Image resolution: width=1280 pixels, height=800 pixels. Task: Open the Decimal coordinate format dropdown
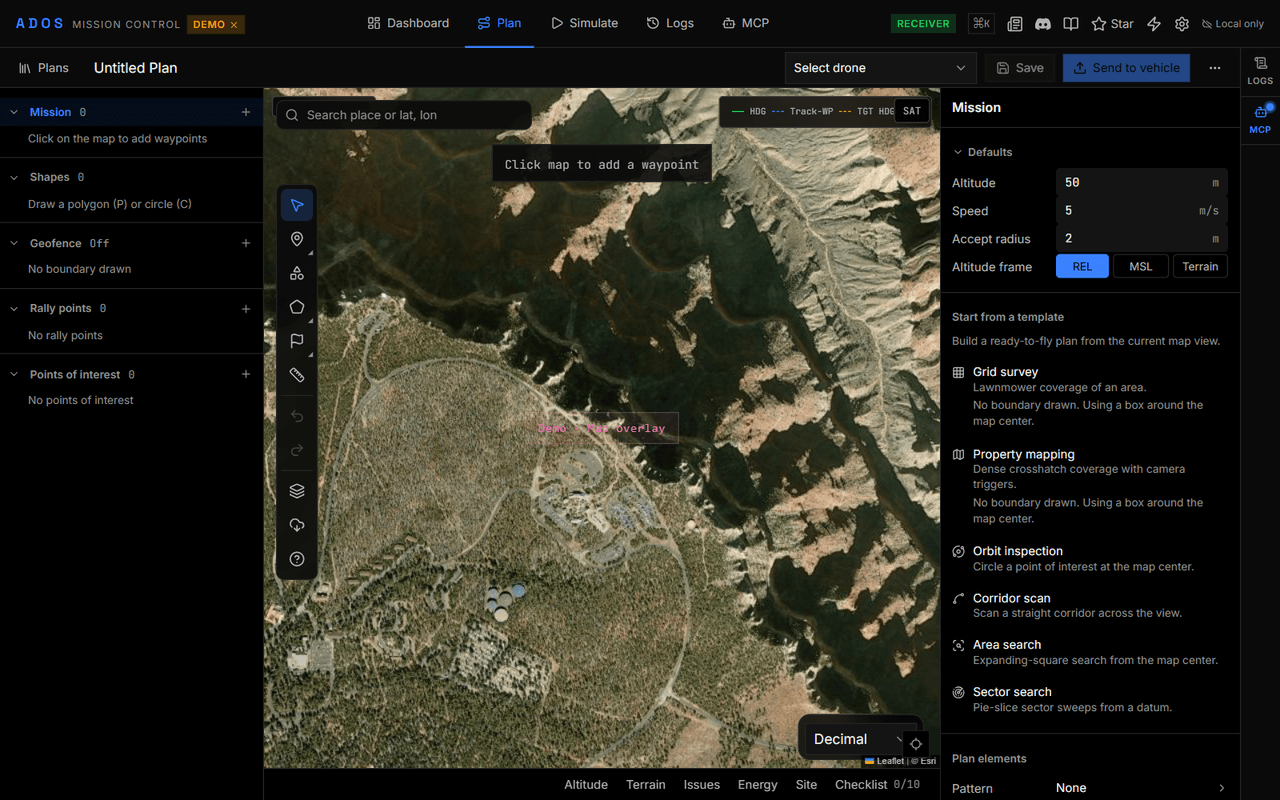click(x=860, y=739)
